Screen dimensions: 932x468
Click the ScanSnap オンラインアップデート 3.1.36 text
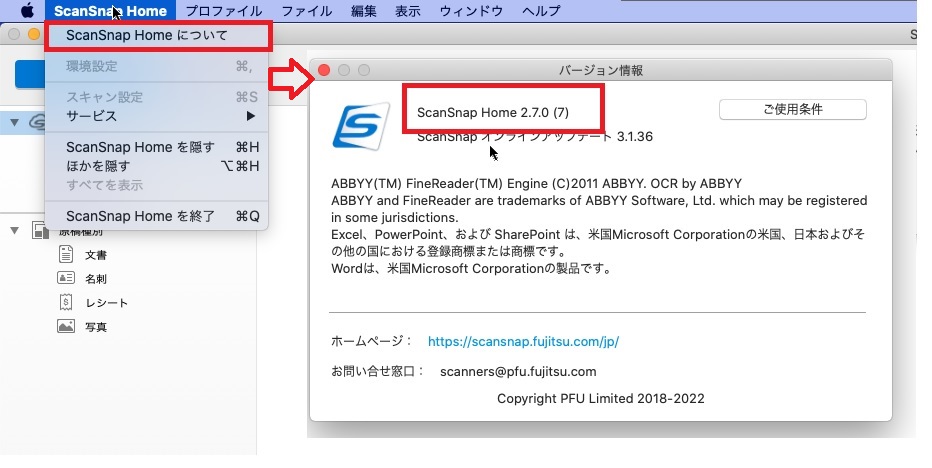click(535, 137)
